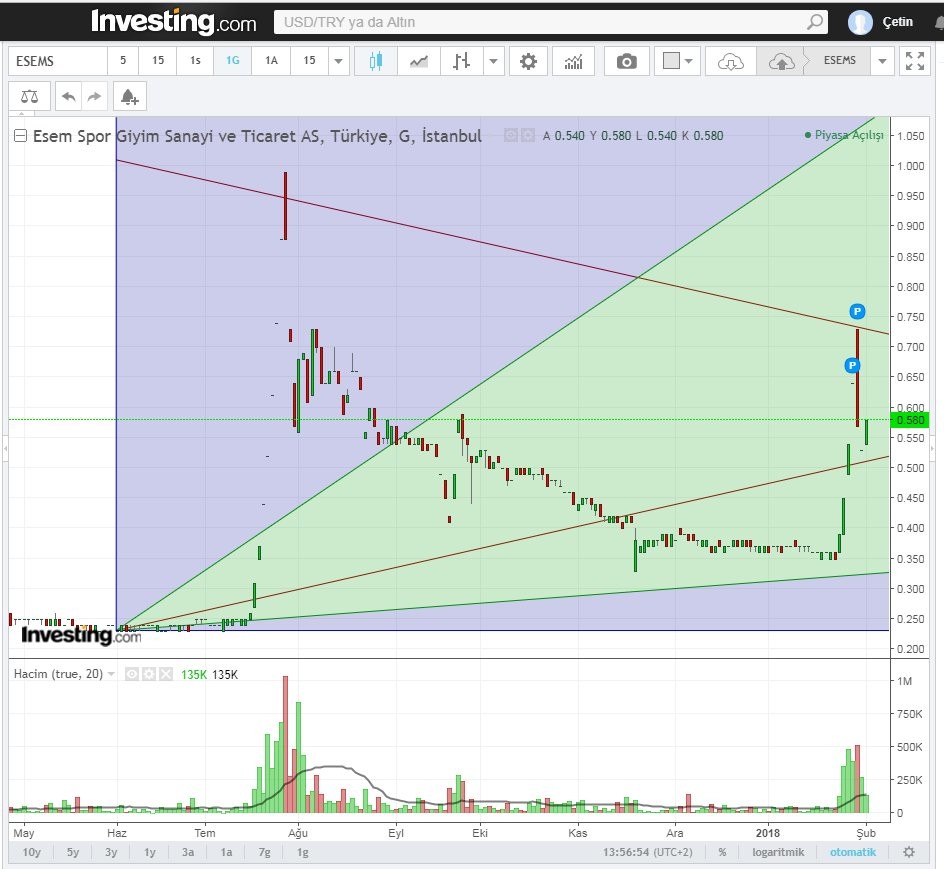Image resolution: width=944 pixels, height=869 pixels.
Task: Select the 1A monthly interval
Action: pyautogui.click(x=271, y=60)
